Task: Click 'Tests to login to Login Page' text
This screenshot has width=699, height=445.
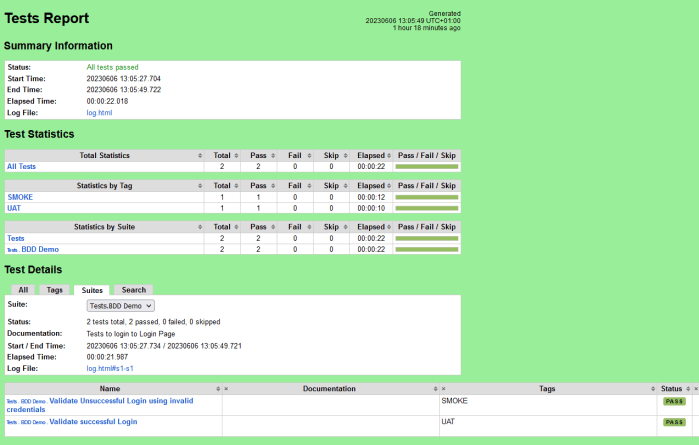Action: click(x=131, y=334)
